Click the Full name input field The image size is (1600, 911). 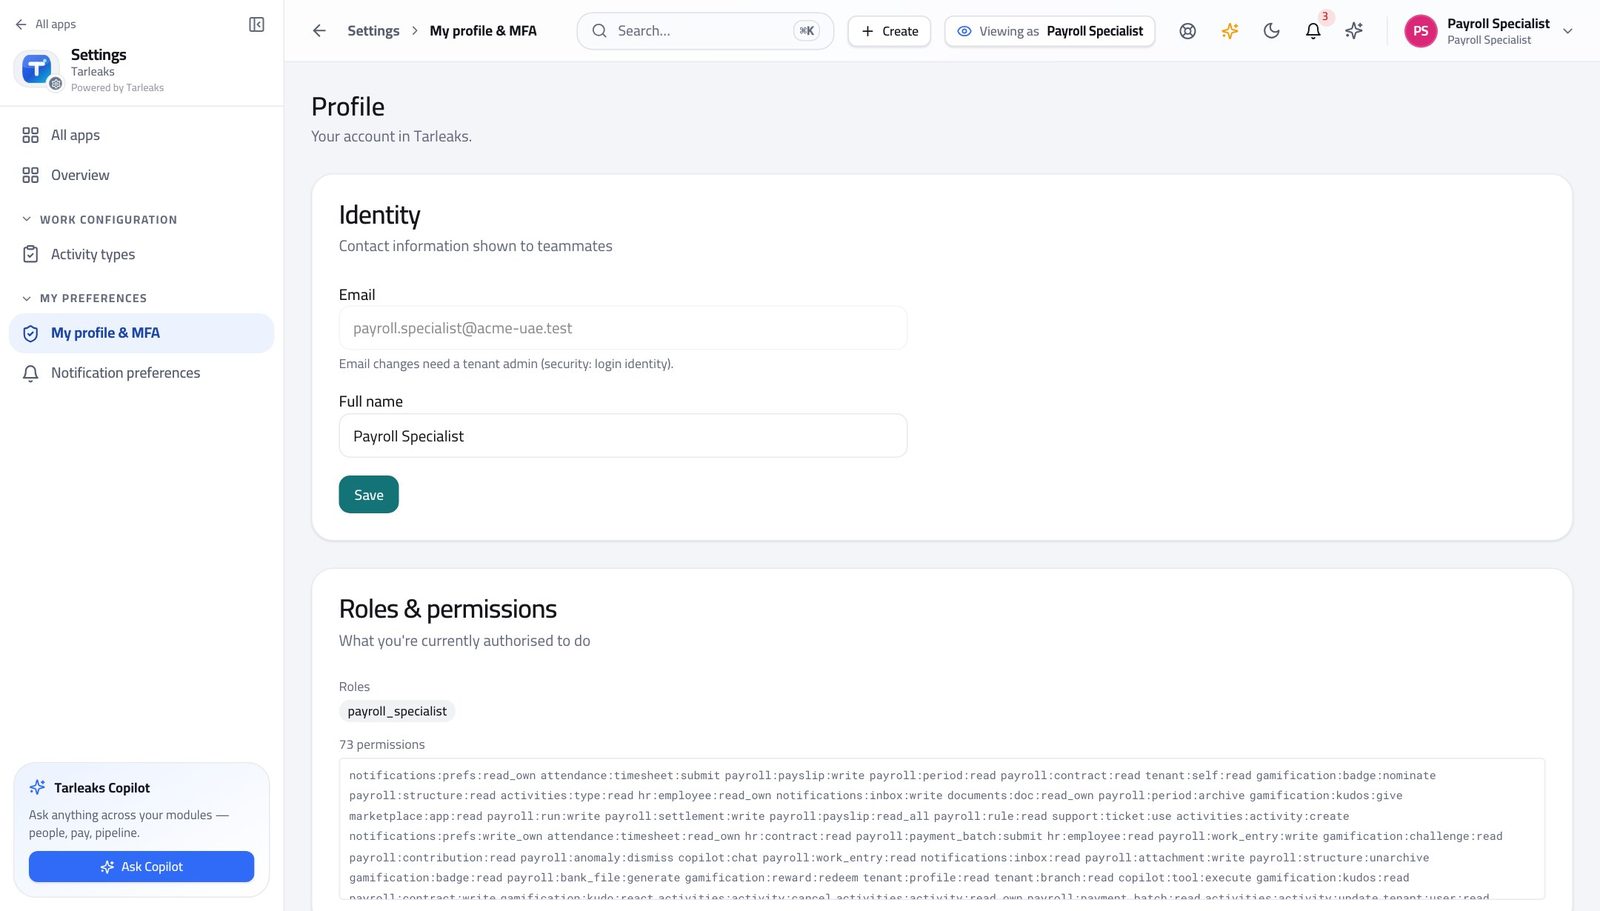click(x=623, y=436)
